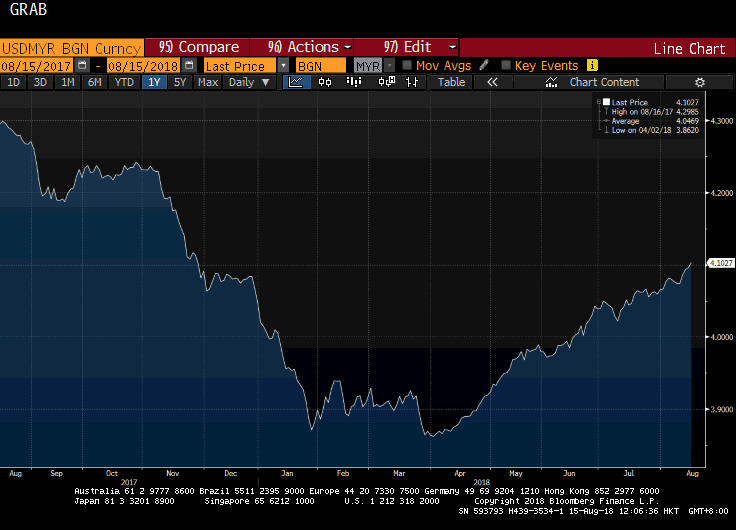This screenshot has height=530, width=736.
Task: Click the chart settings gear icon
Action: pyautogui.click(x=699, y=82)
